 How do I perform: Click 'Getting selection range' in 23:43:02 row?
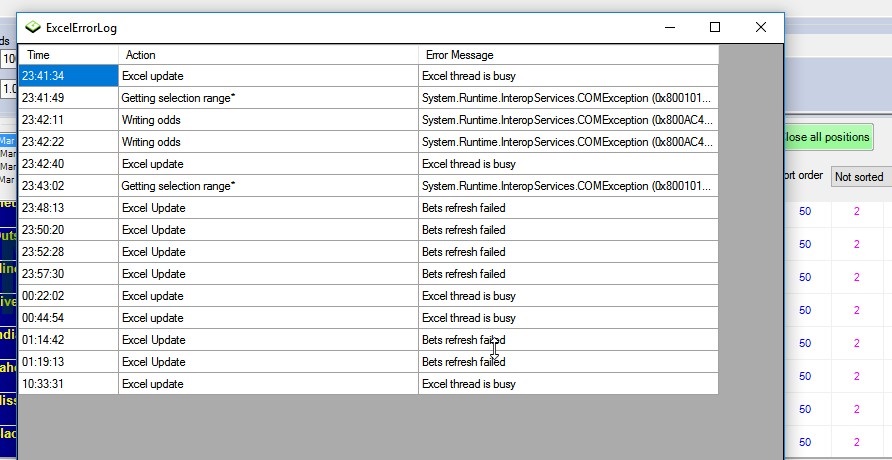pos(178,186)
